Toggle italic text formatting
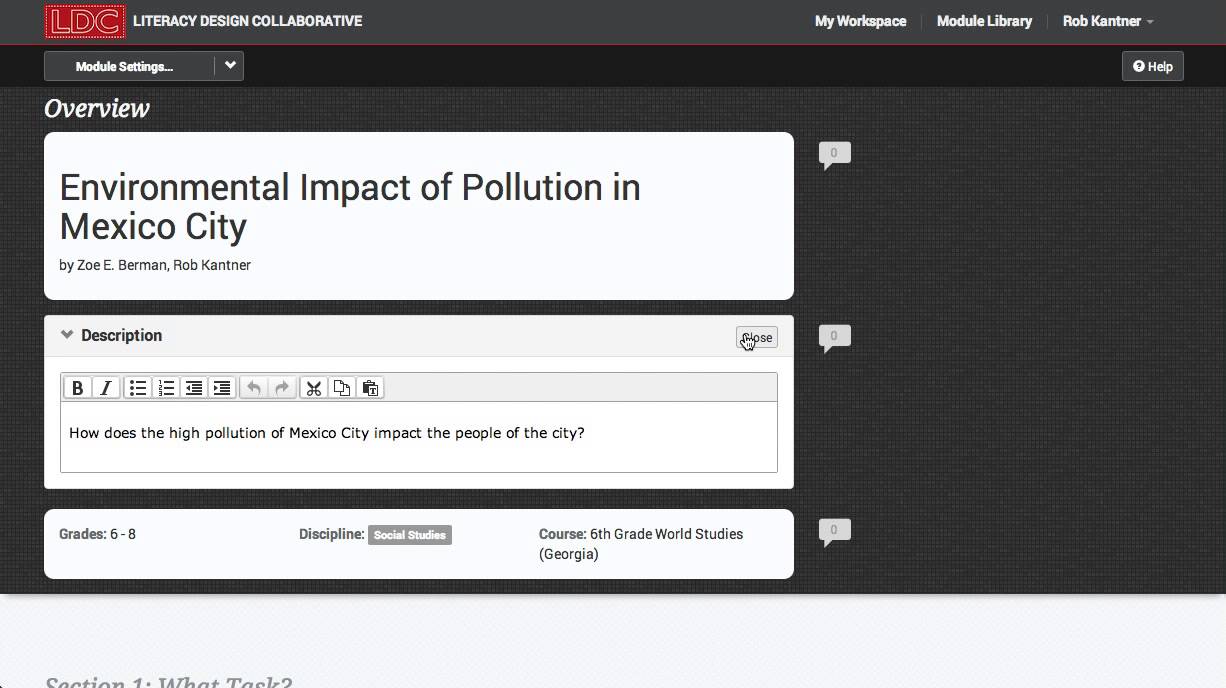The image size is (1226, 688). pos(105,388)
